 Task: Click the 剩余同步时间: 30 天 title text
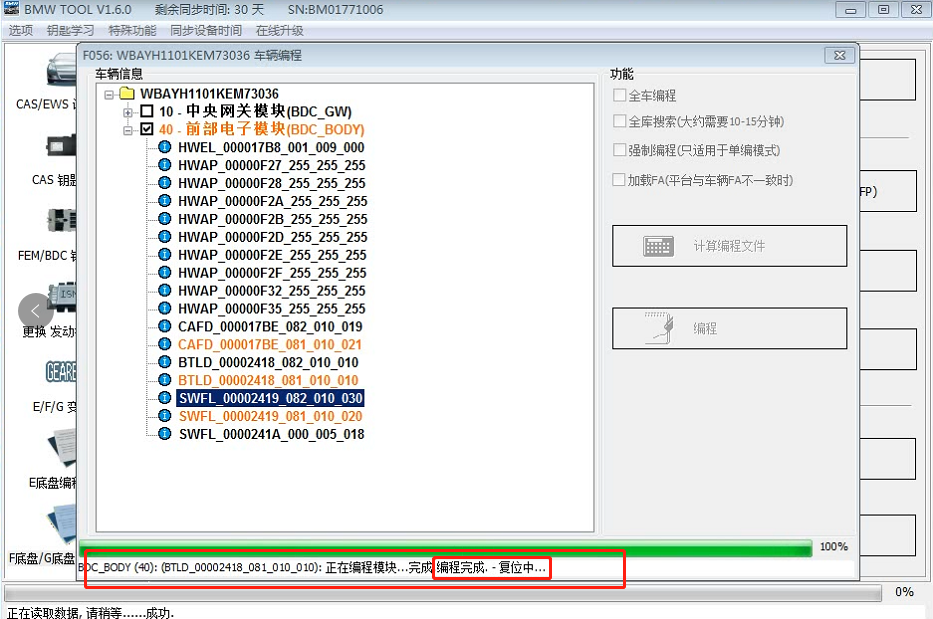(209, 10)
